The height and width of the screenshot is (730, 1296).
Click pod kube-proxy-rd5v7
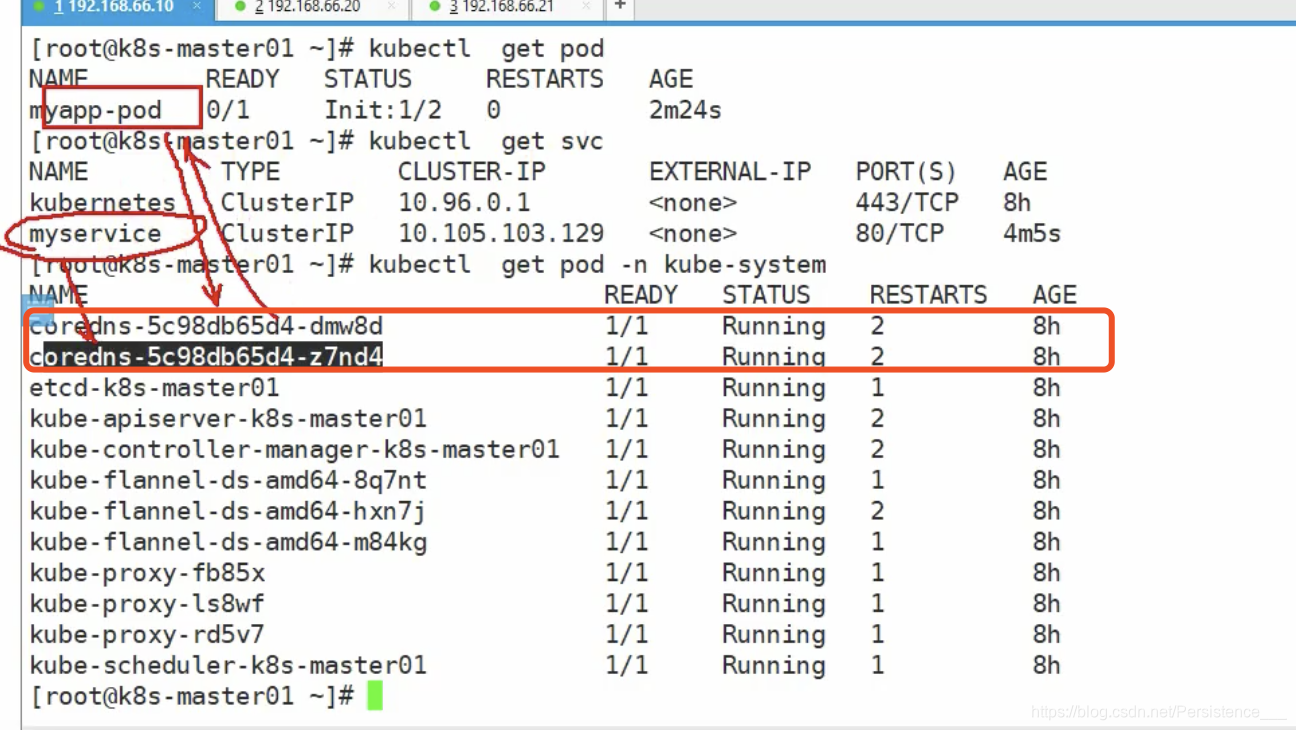[x=148, y=635]
